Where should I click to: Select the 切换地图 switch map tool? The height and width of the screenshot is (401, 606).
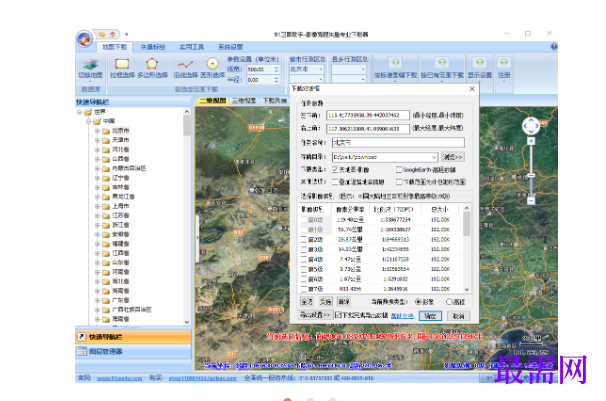90,69
